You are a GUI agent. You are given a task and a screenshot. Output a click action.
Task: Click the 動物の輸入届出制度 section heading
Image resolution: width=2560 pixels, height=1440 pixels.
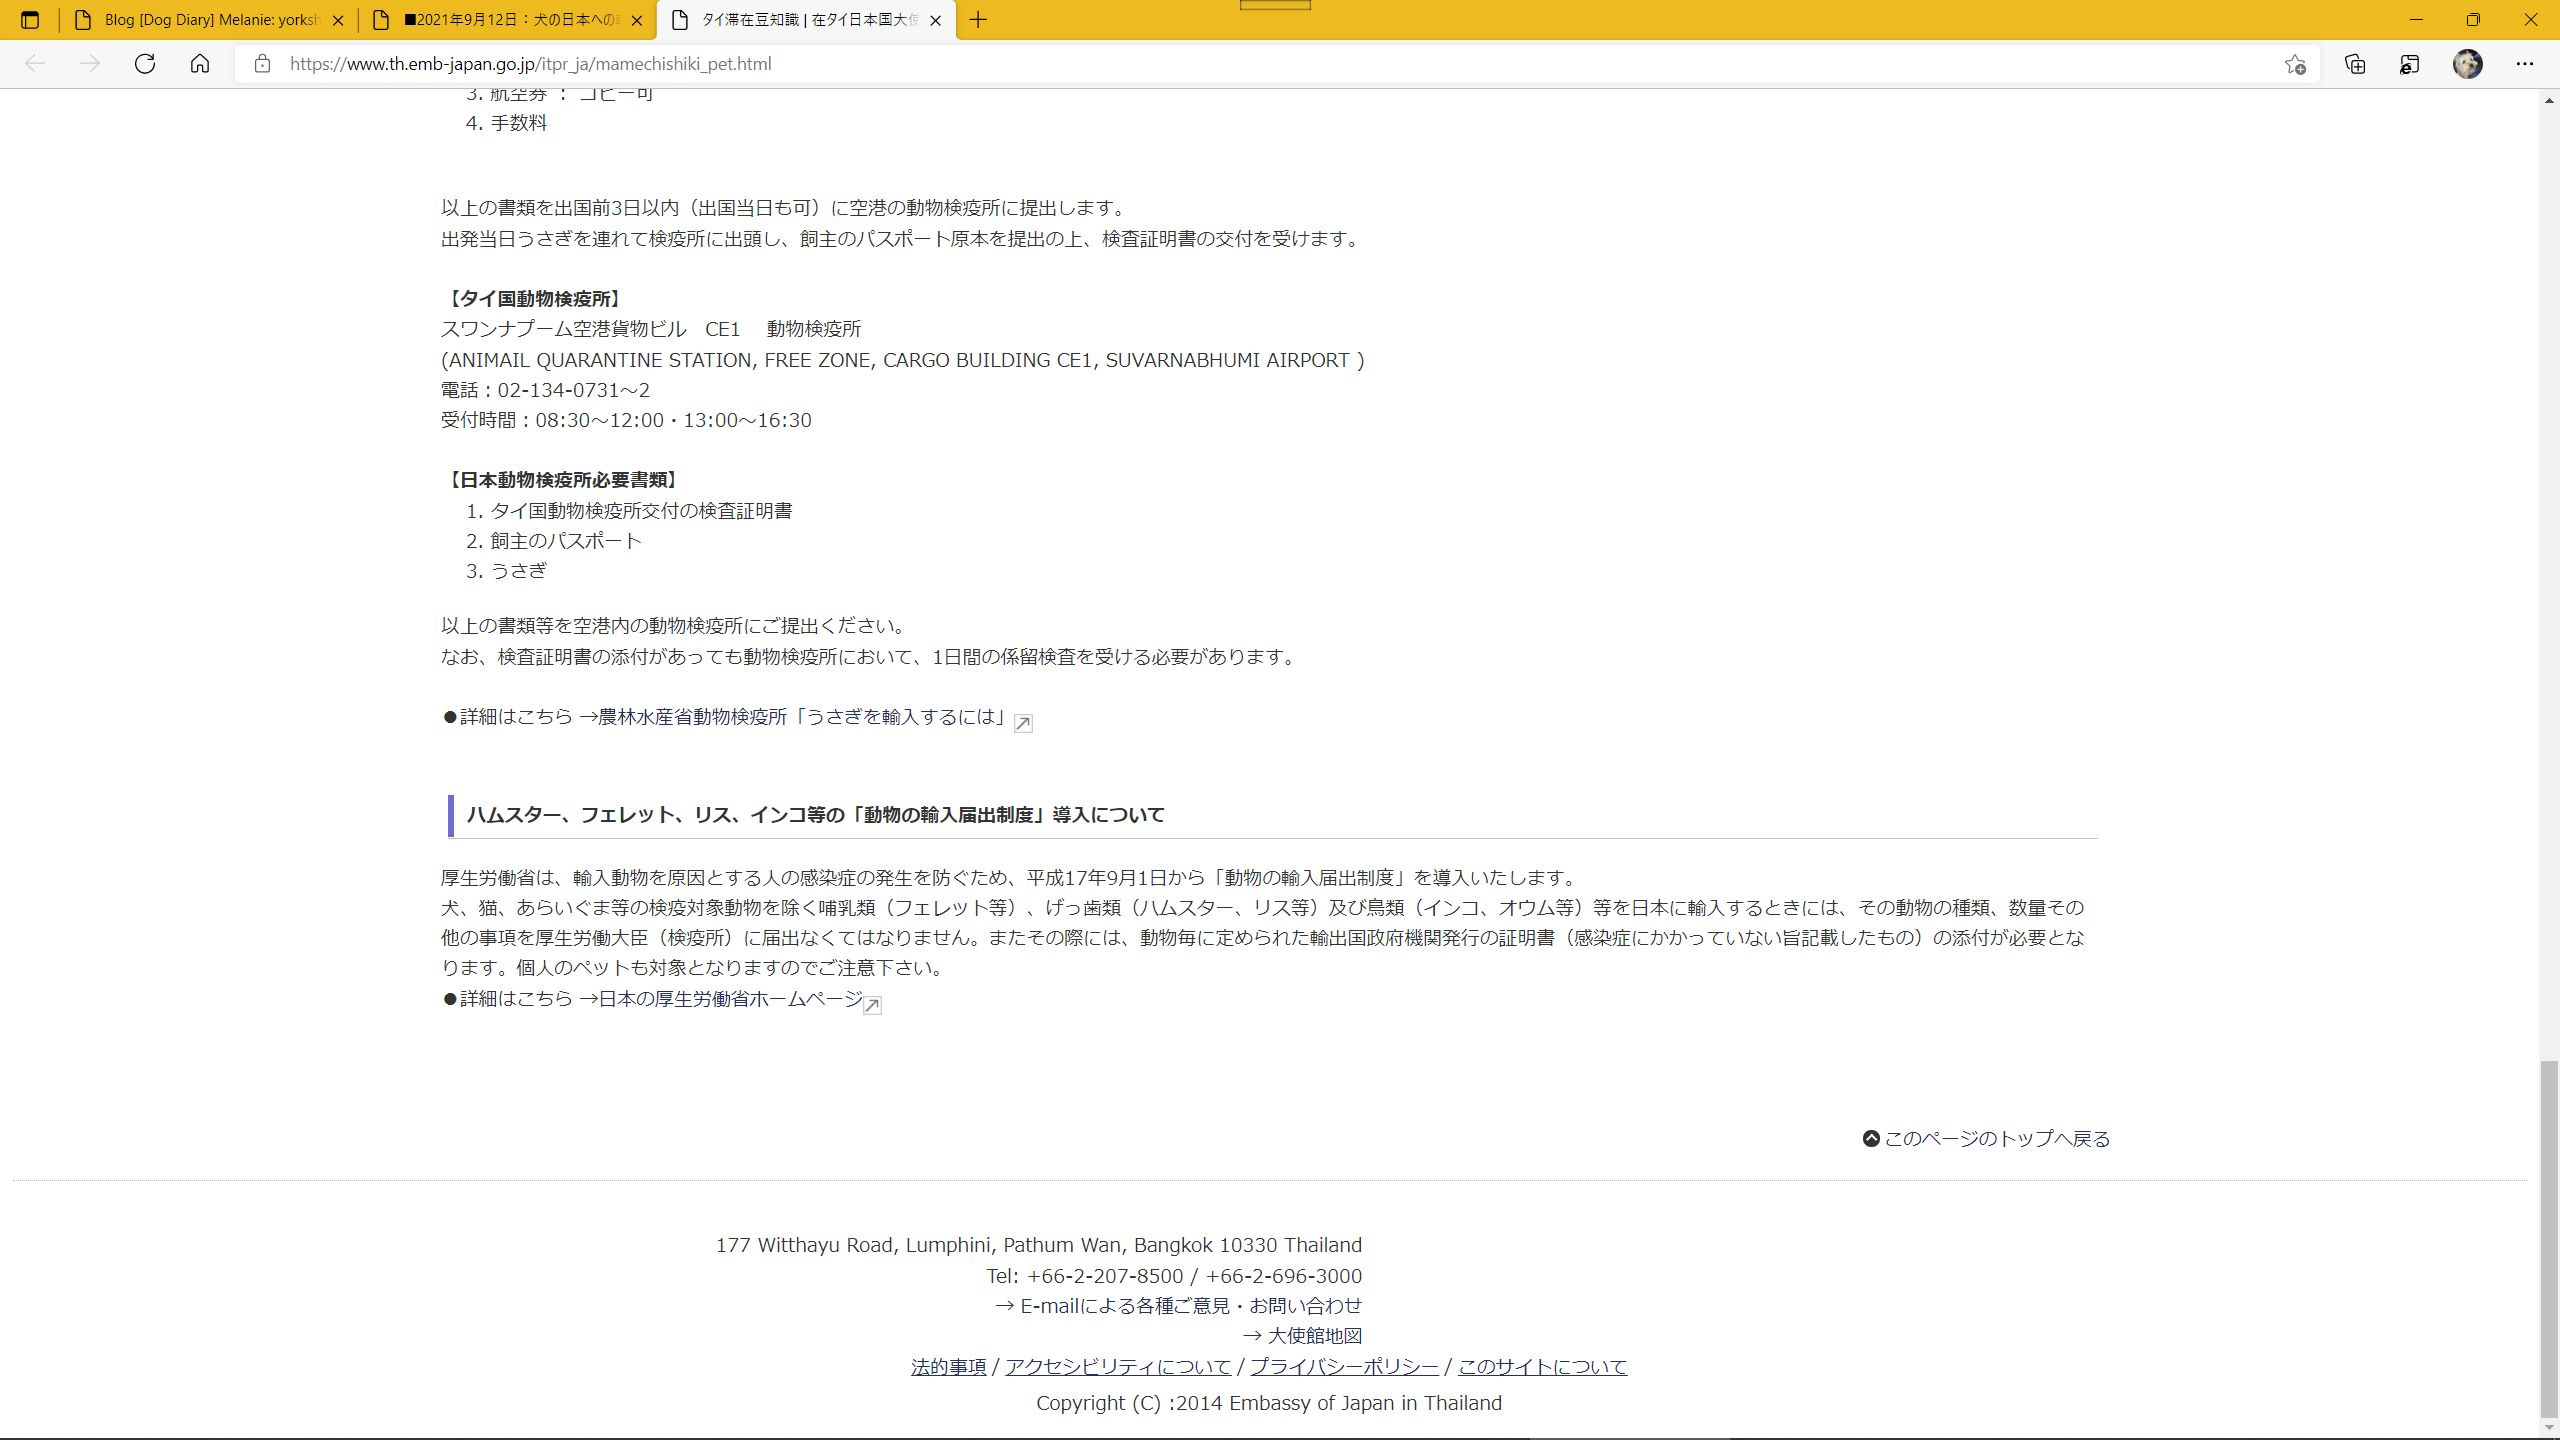(815, 815)
